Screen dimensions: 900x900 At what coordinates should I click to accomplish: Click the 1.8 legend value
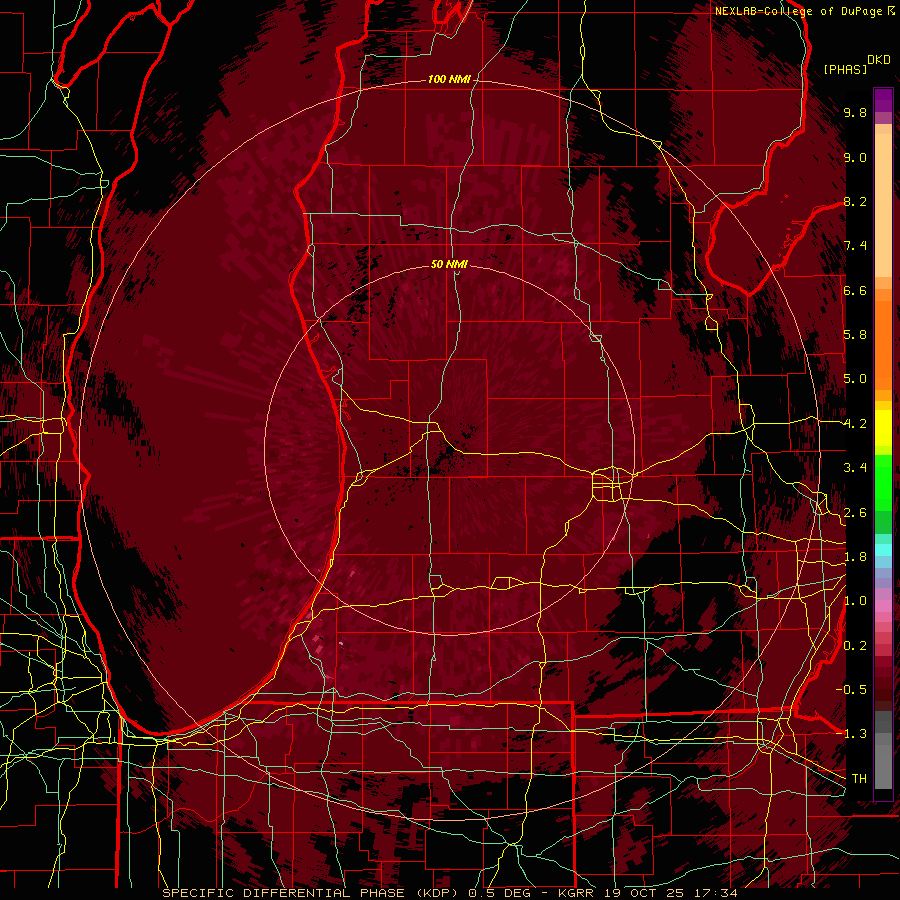[855, 557]
